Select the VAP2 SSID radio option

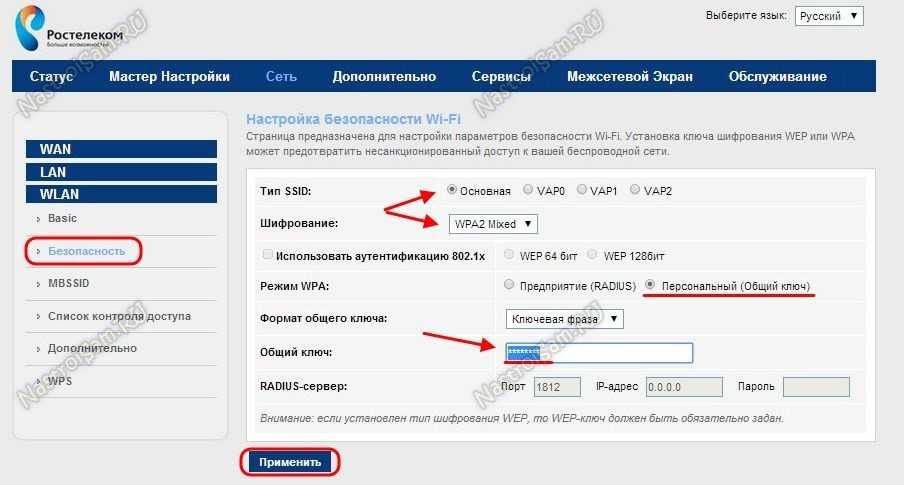637,190
